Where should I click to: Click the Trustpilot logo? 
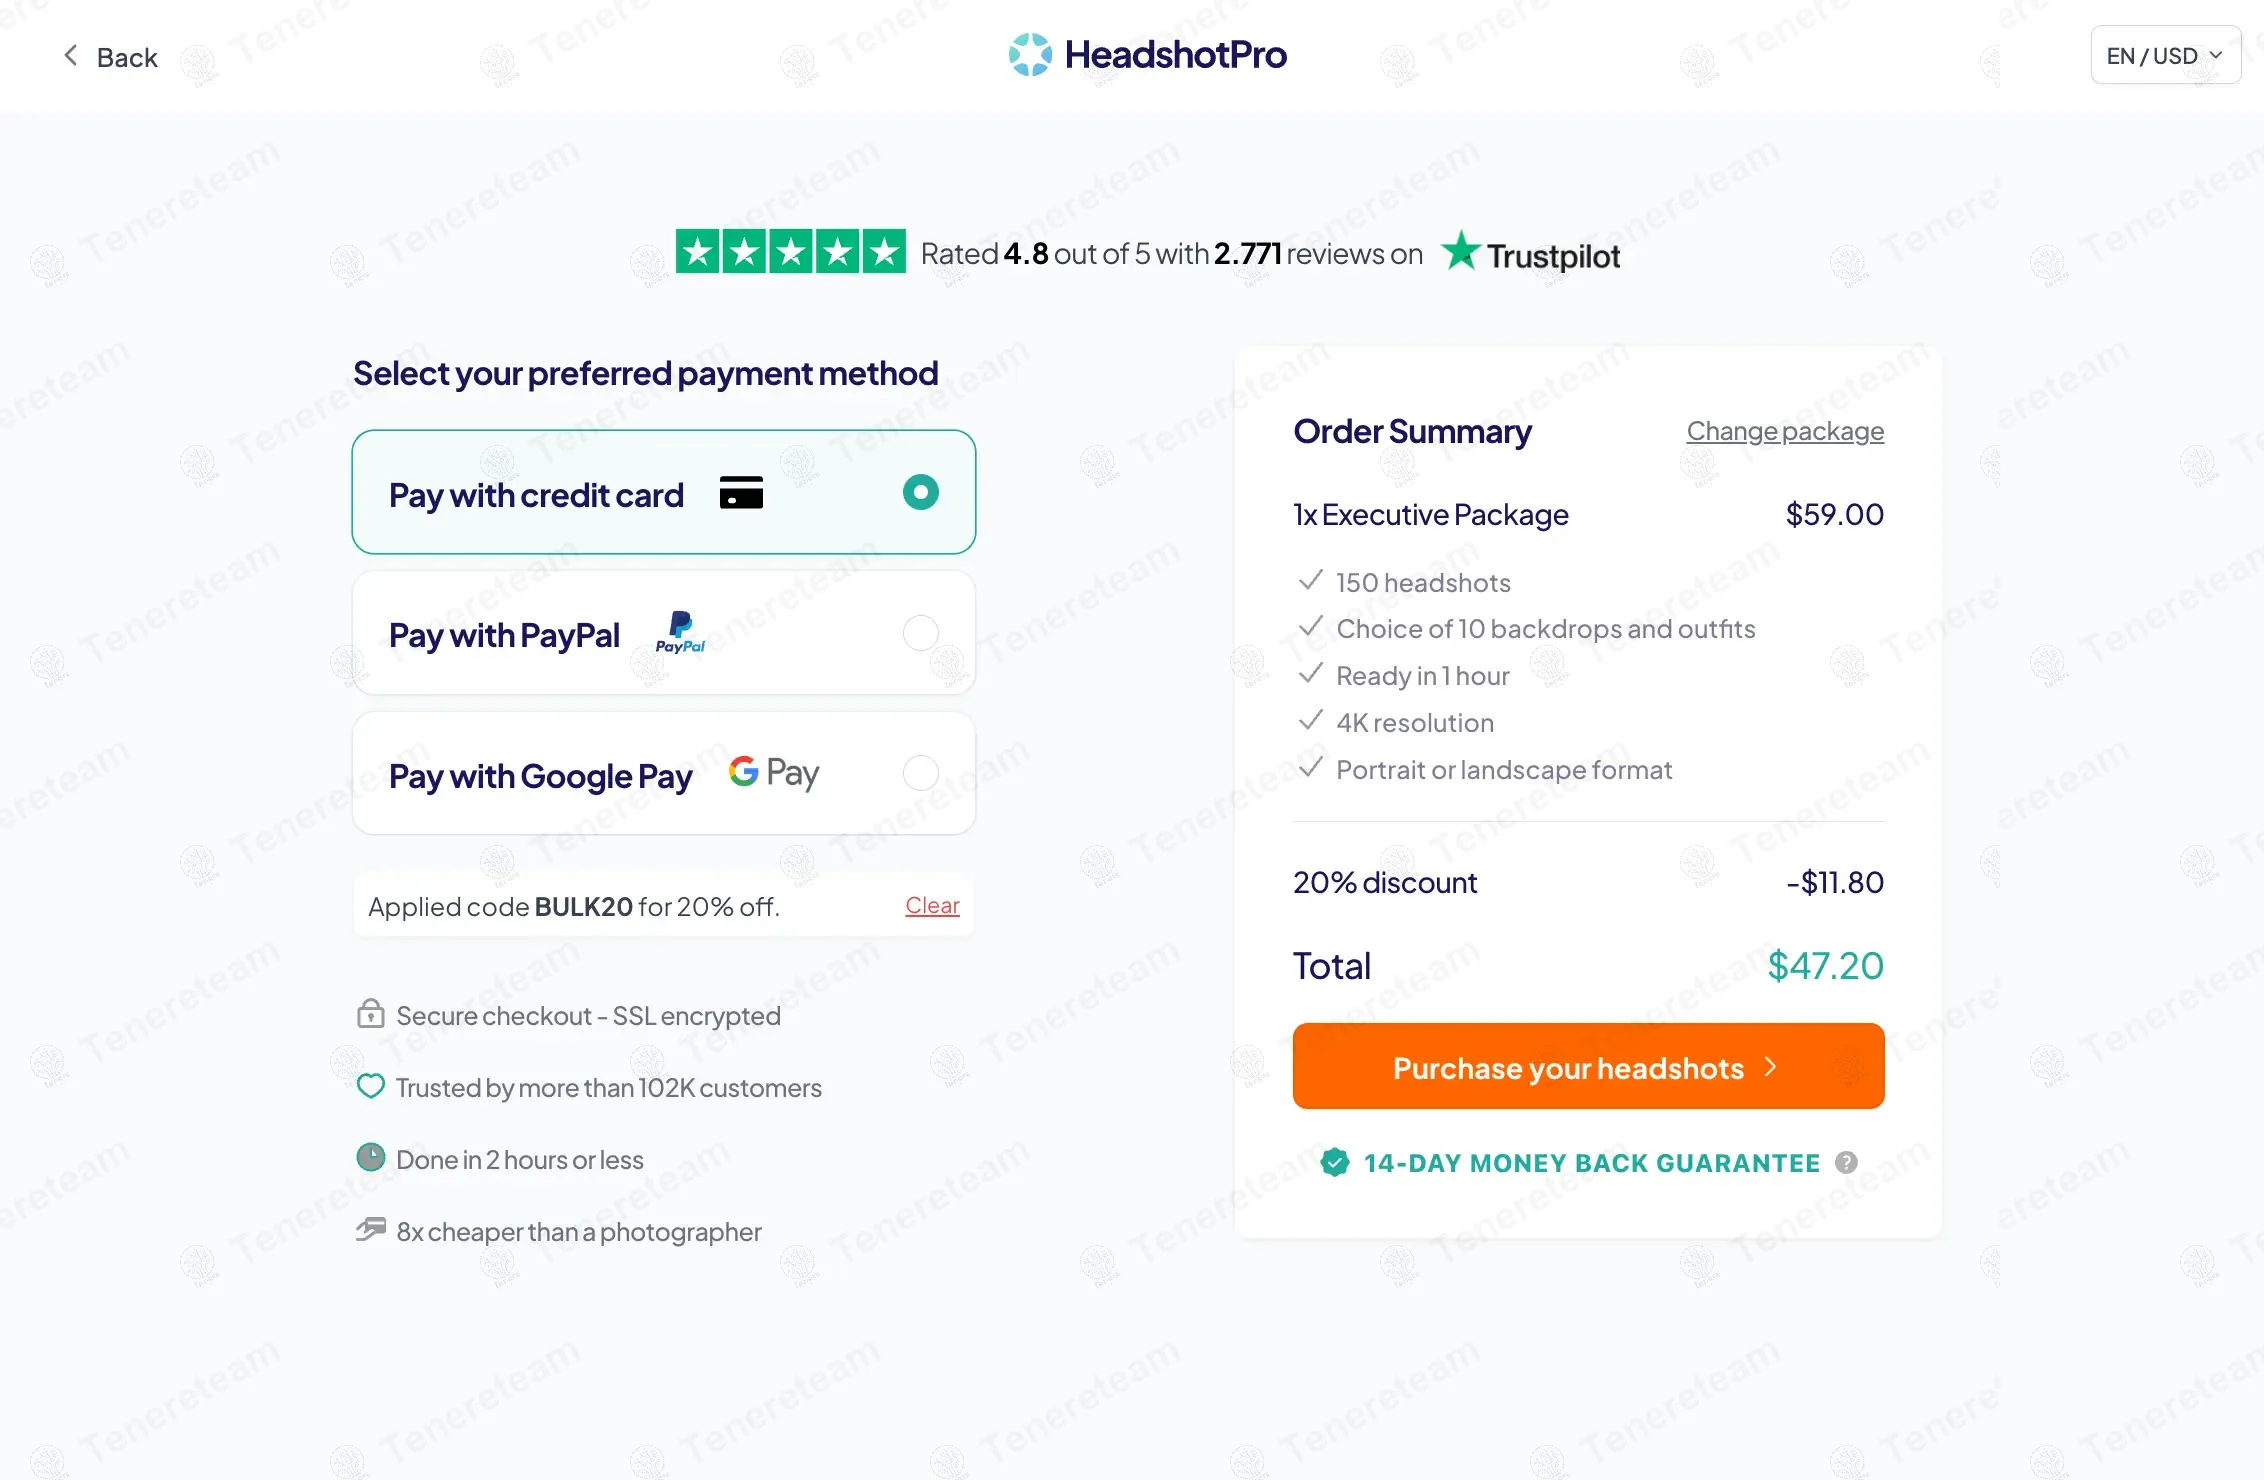[x=1530, y=253]
